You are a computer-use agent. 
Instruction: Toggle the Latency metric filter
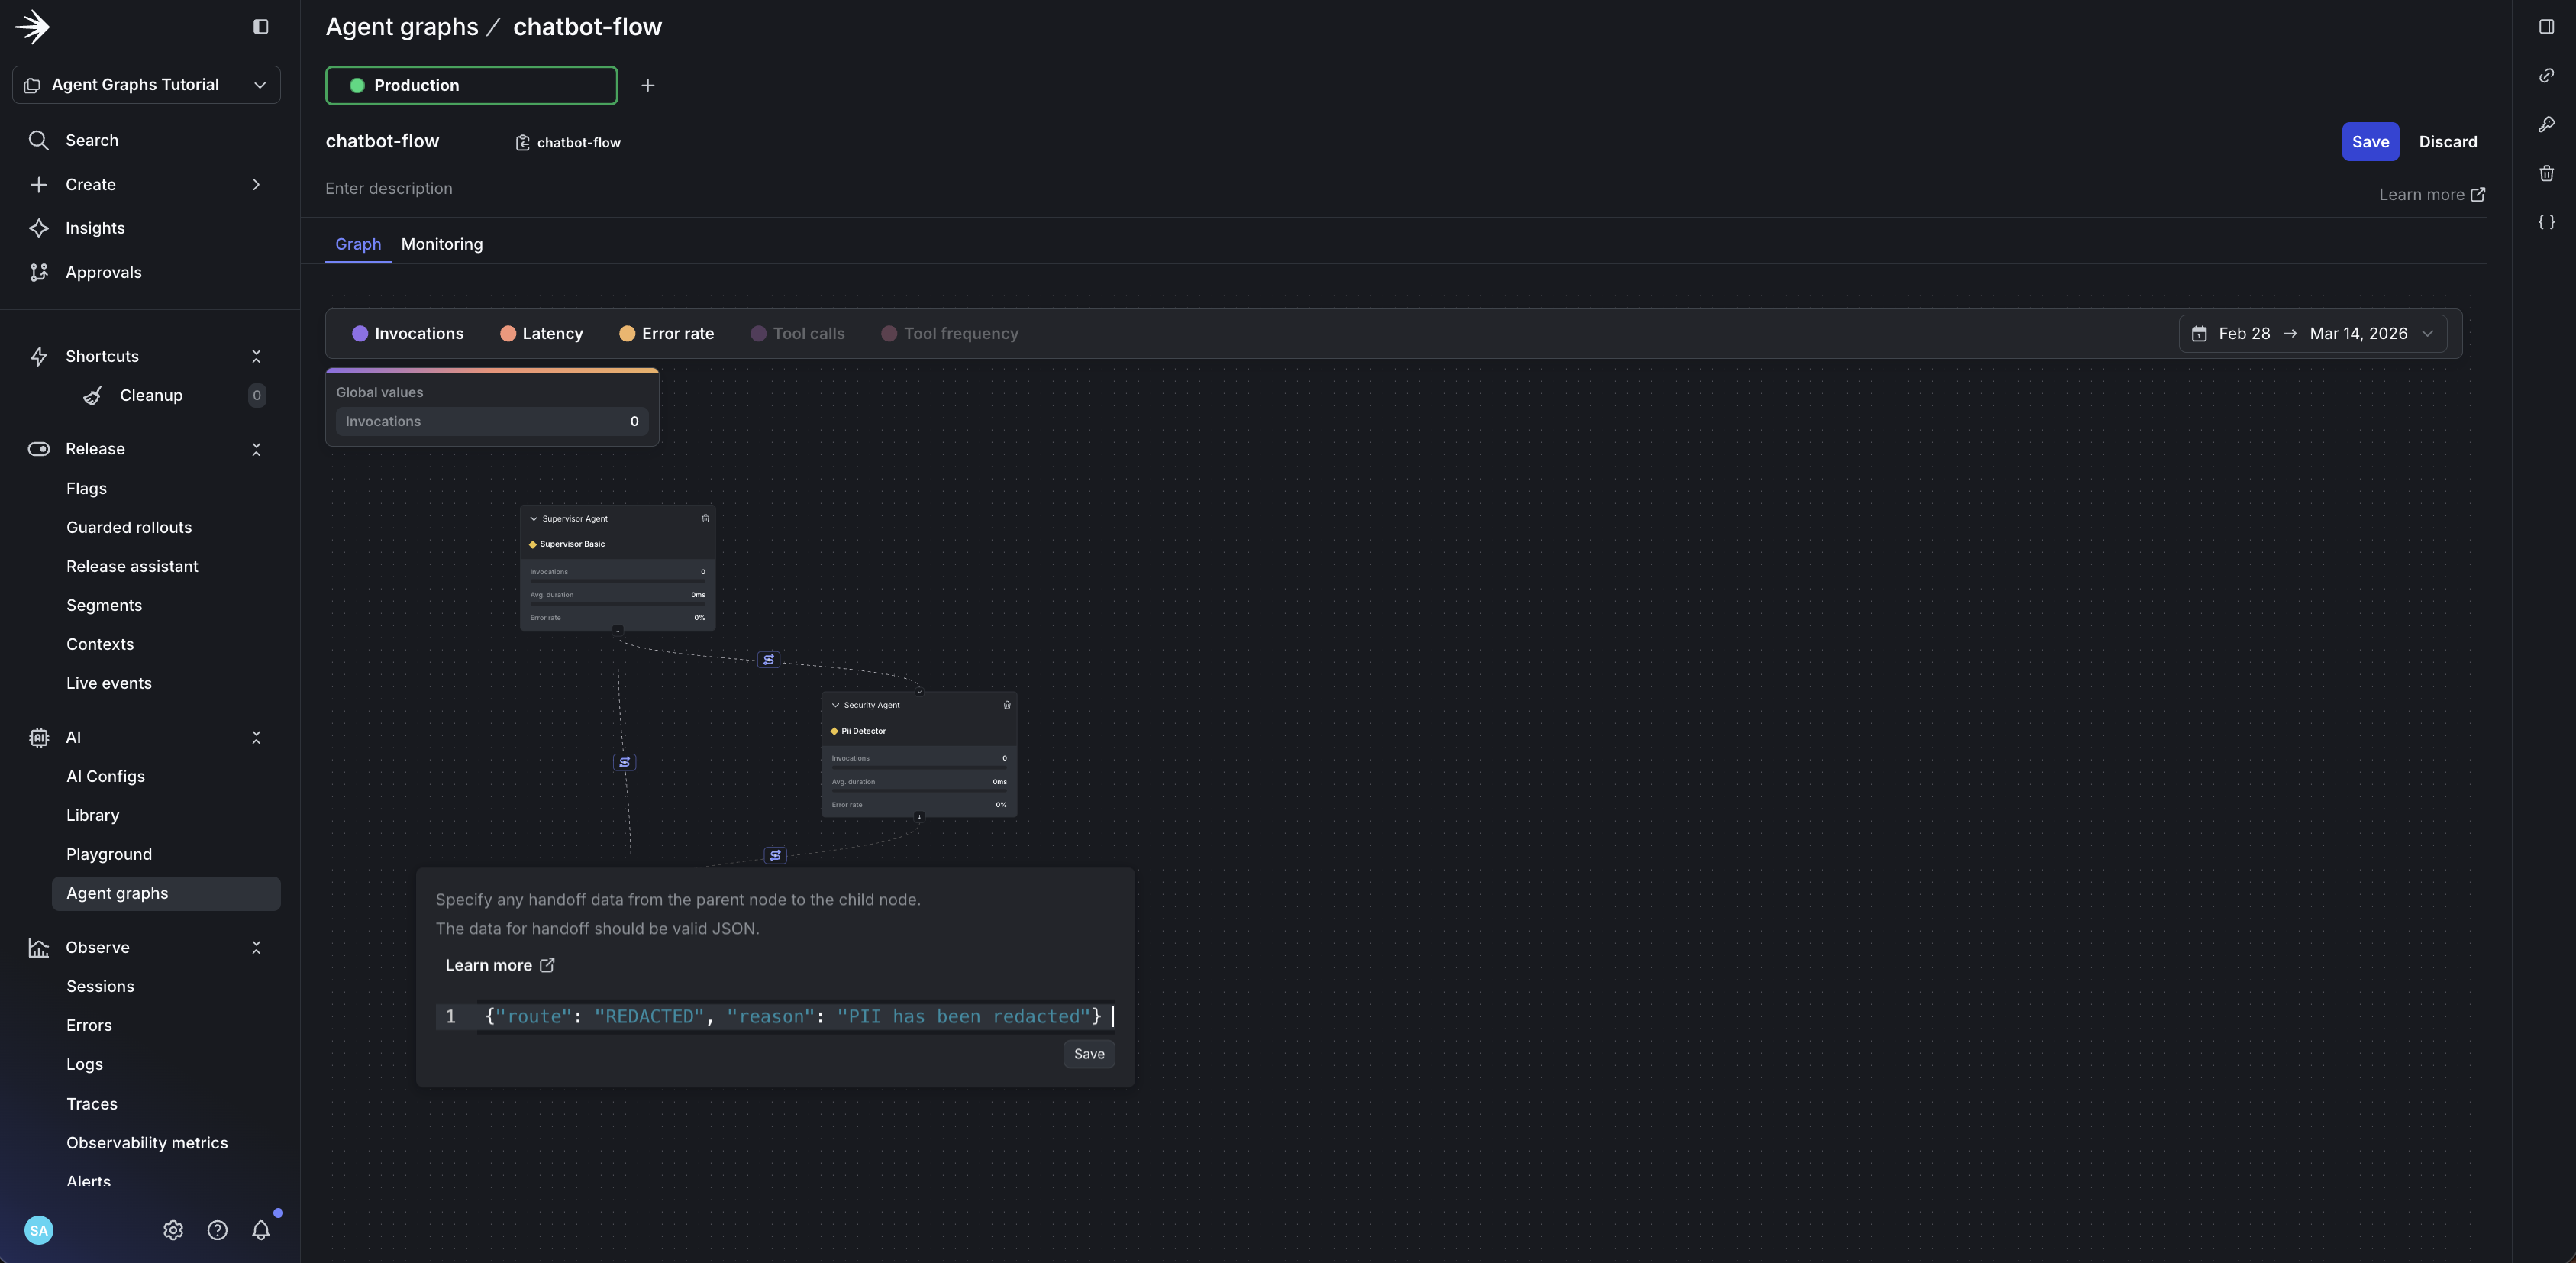coord(541,333)
